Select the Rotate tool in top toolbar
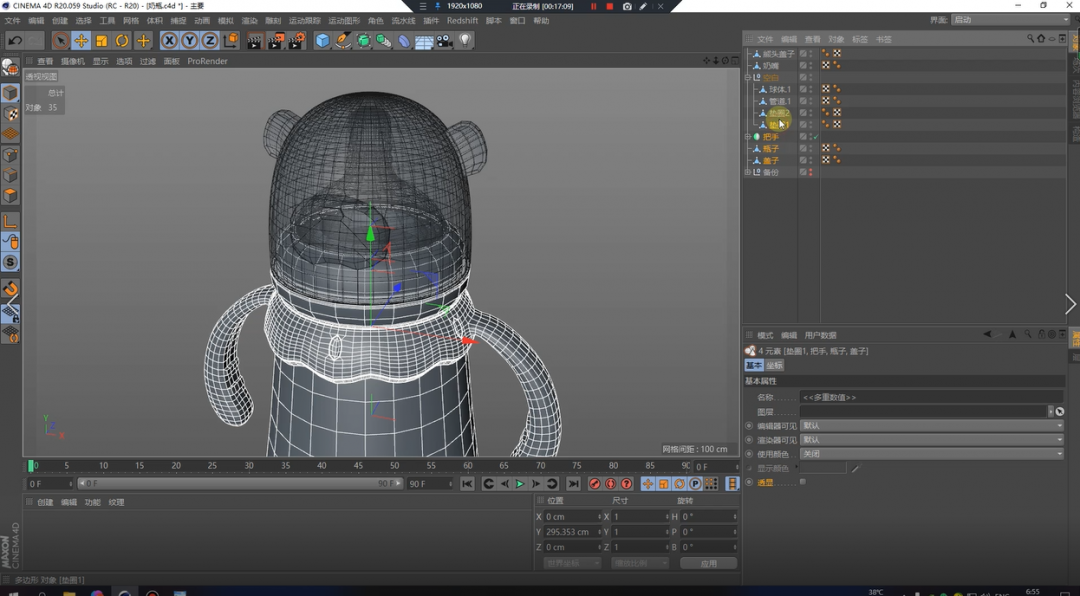Viewport: 1080px width, 596px height. 122,41
